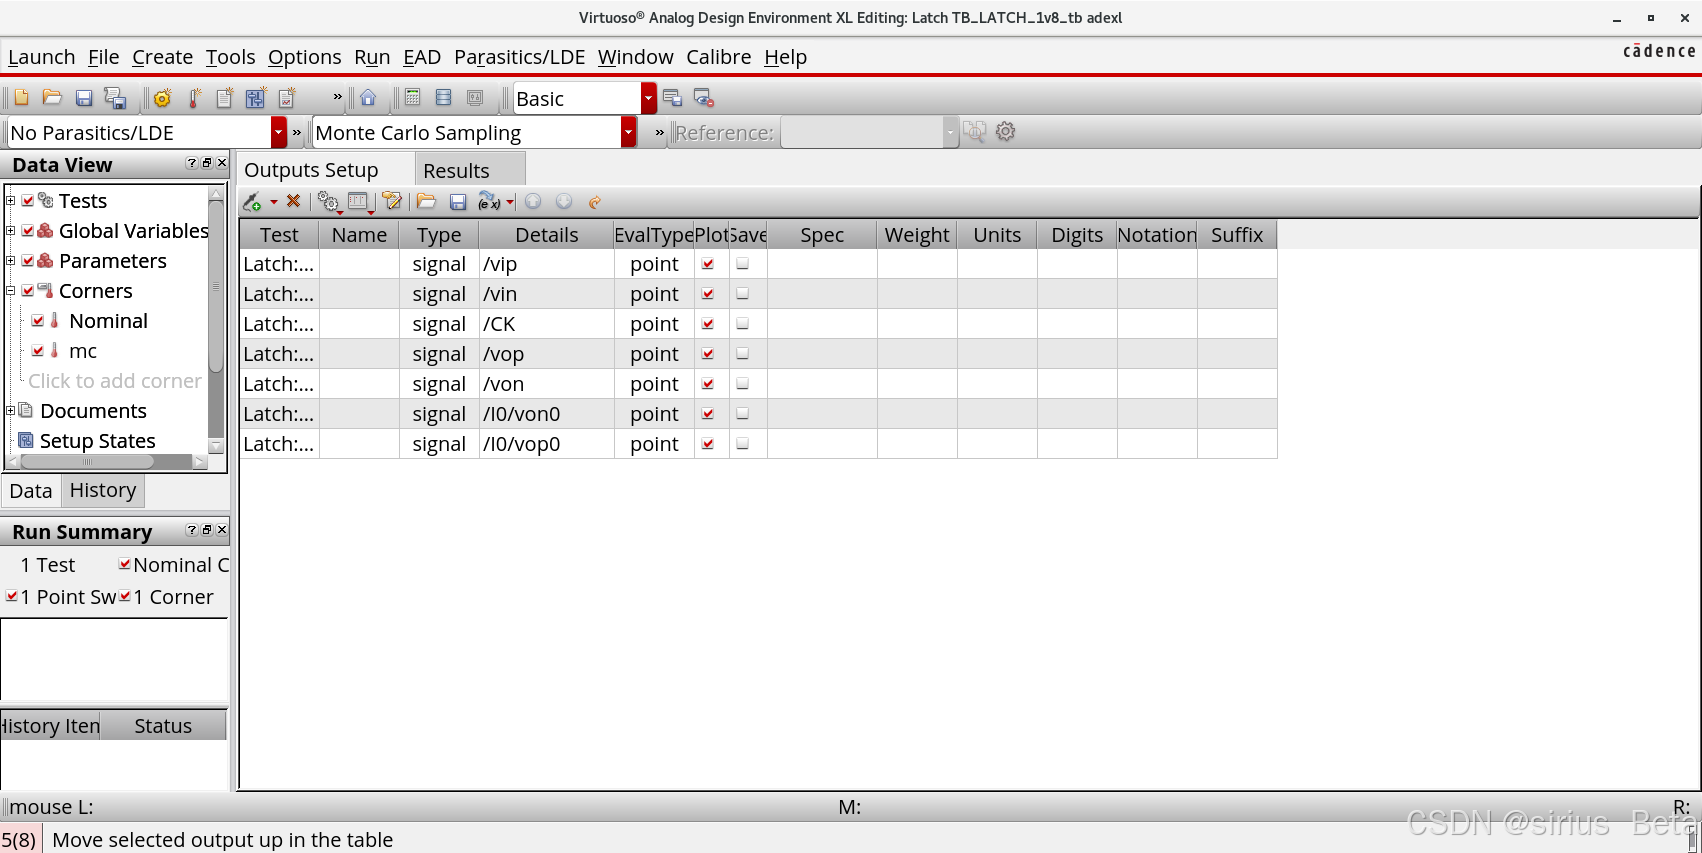Viewport: 1702px width, 853px height.
Task: Toggle the Nominal corner checkbox
Action: point(38,321)
